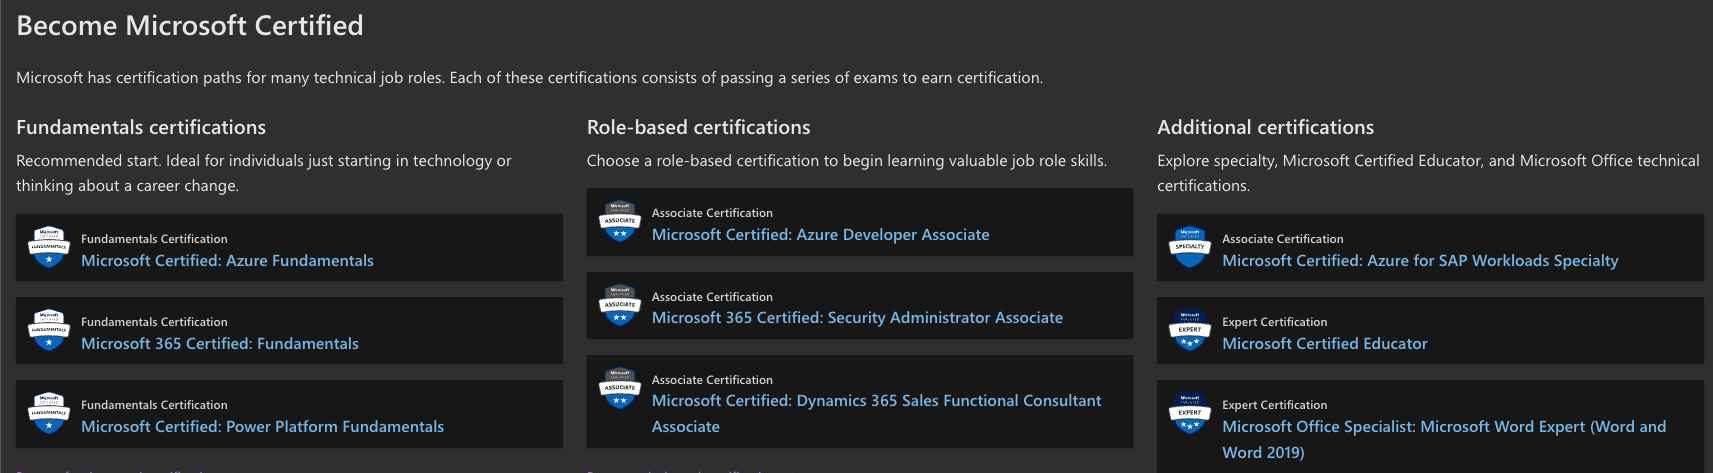Click Associate Certification label above SAP Workloads

(x=1283, y=239)
